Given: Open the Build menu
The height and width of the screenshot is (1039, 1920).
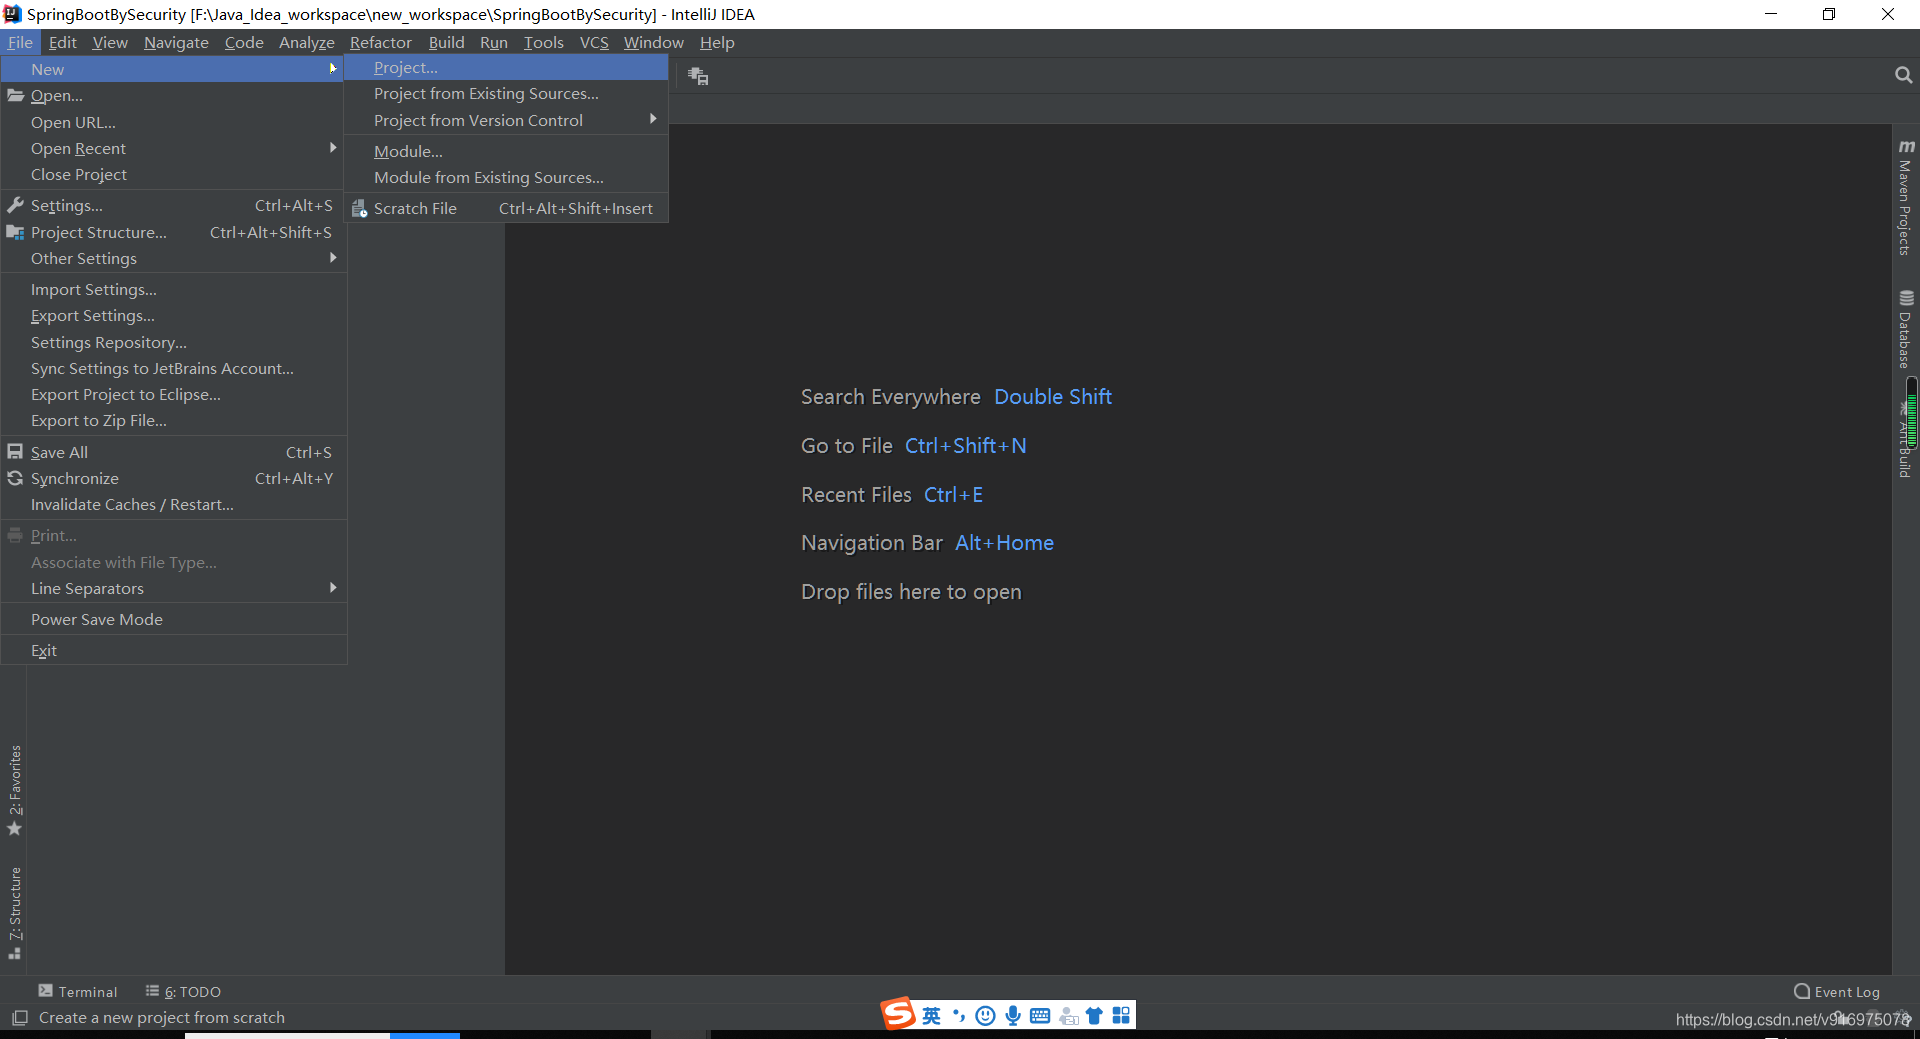Looking at the screenshot, I should click(446, 42).
